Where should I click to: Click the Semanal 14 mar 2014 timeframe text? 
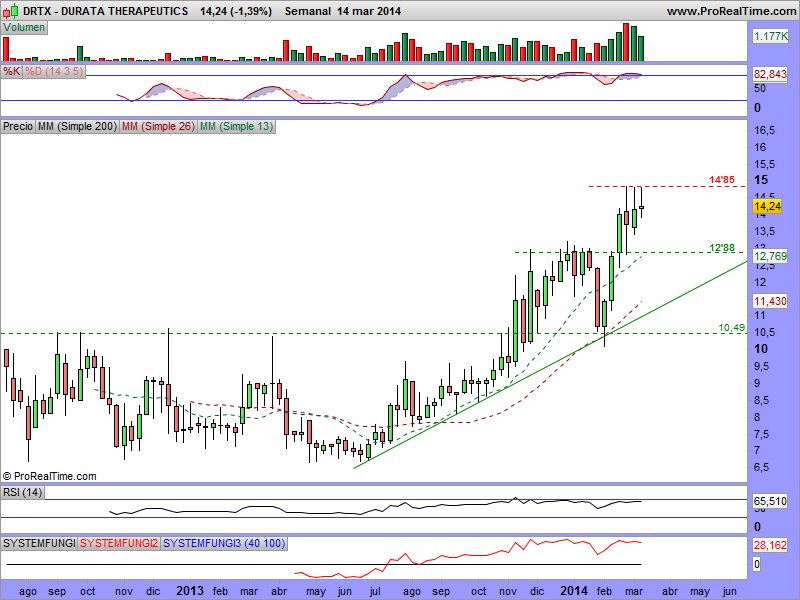coord(342,11)
